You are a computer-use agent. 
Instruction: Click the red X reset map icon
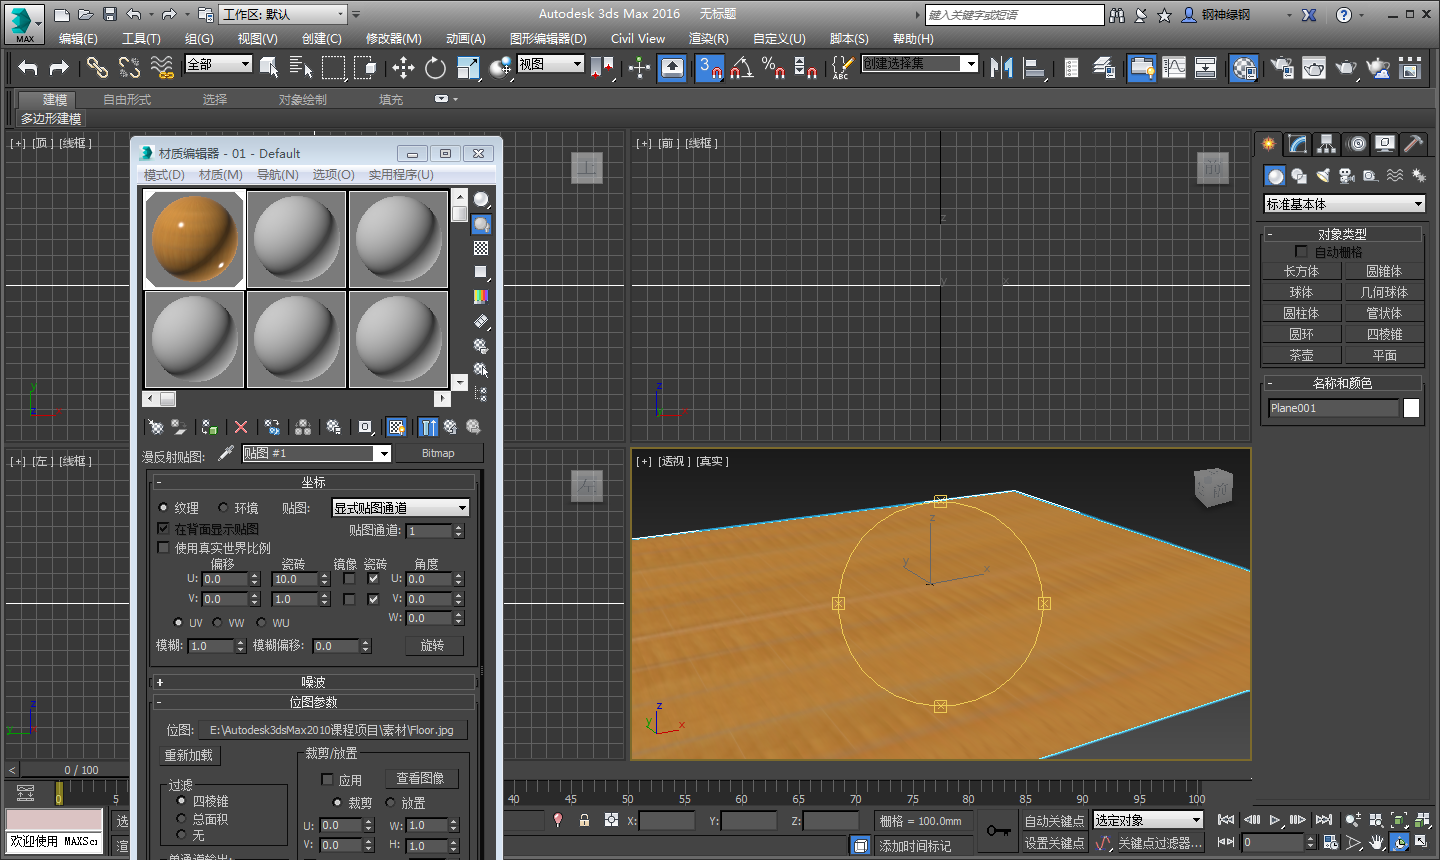(241, 427)
